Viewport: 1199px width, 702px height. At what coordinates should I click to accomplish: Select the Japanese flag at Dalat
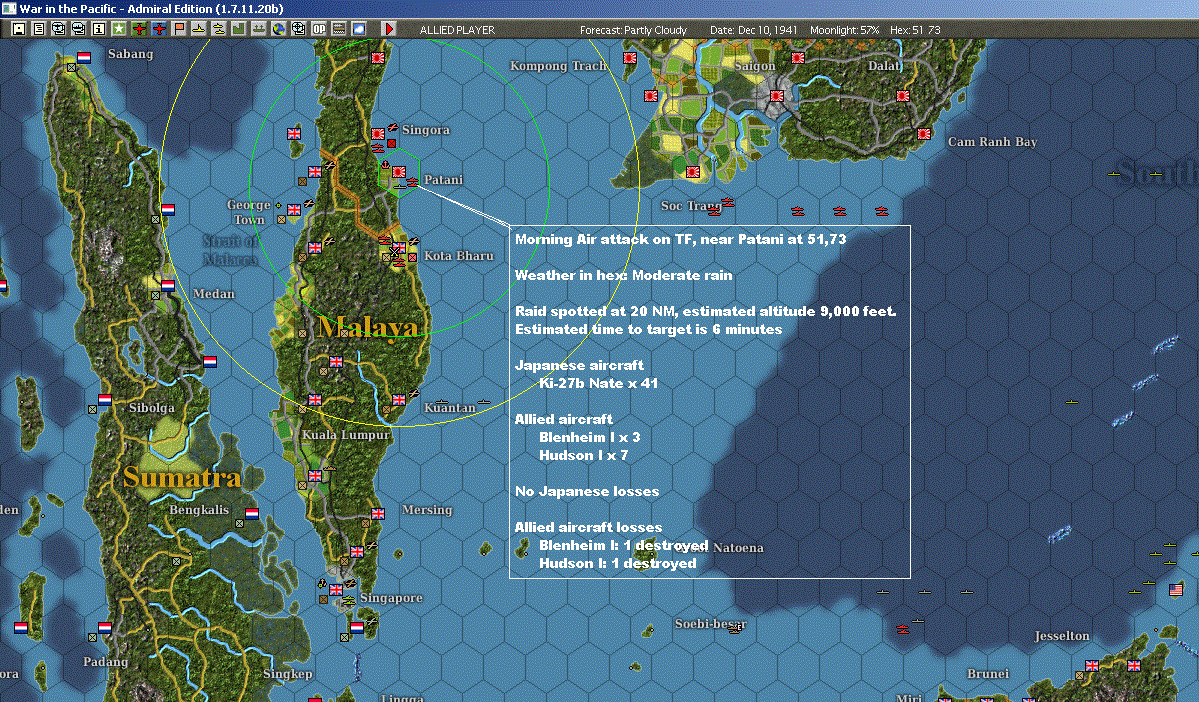point(902,96)
